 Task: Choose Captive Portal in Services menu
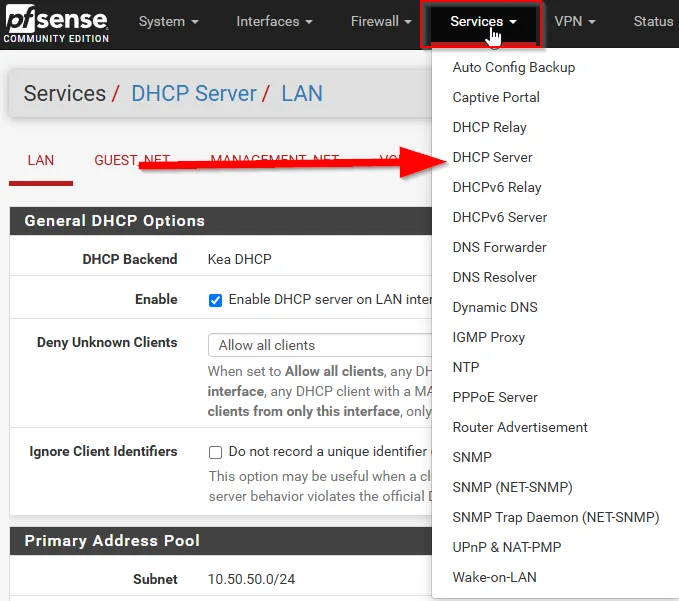click(496, 97)
